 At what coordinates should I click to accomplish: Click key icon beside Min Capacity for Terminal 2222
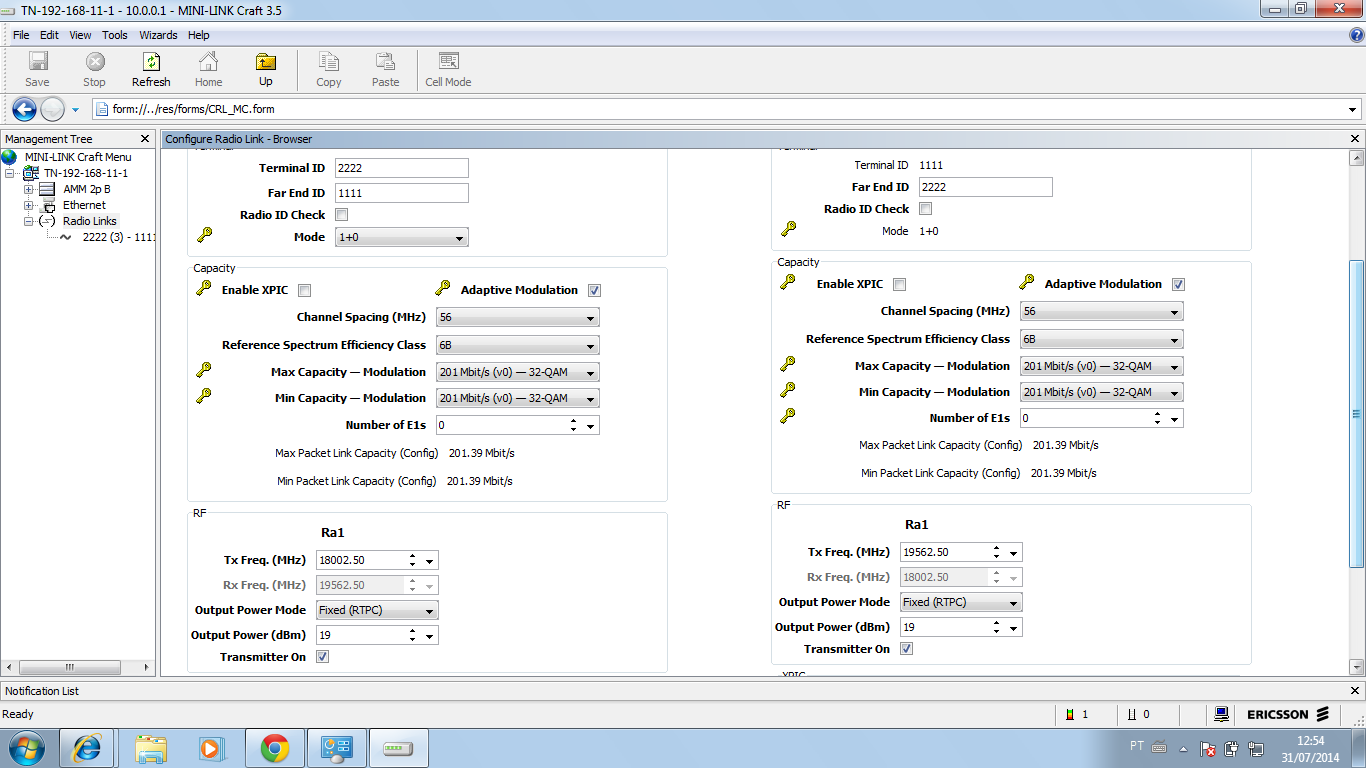point(204,396)
